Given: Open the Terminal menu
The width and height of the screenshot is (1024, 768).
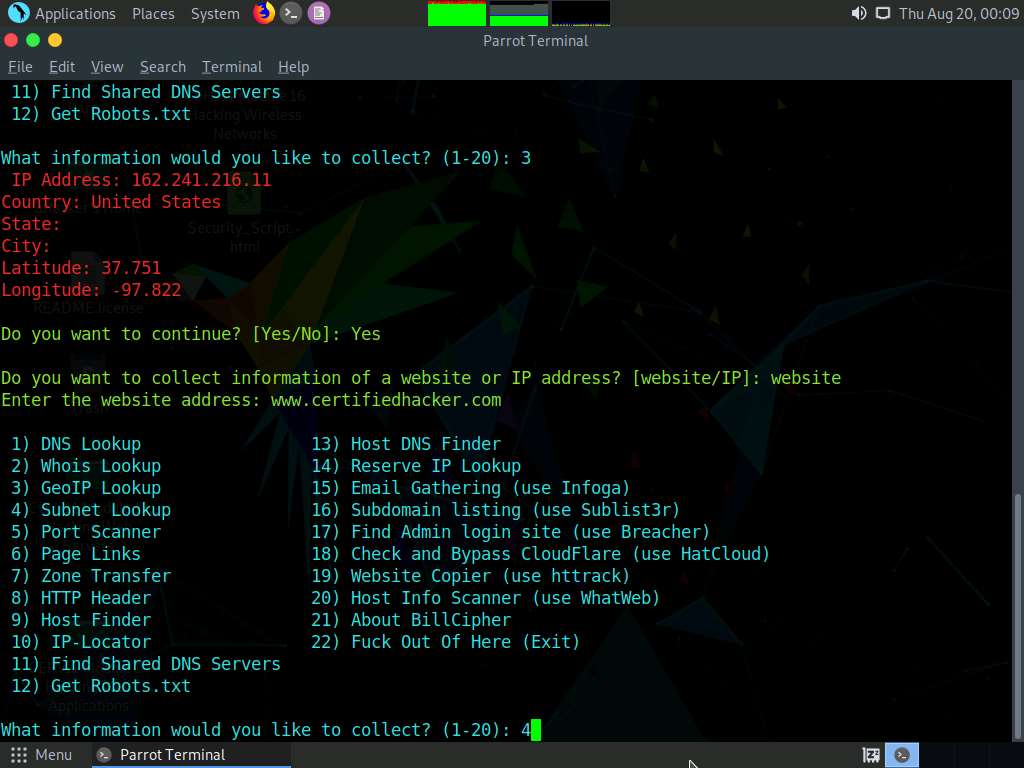Looking at the screenshot, I should 232,67.
